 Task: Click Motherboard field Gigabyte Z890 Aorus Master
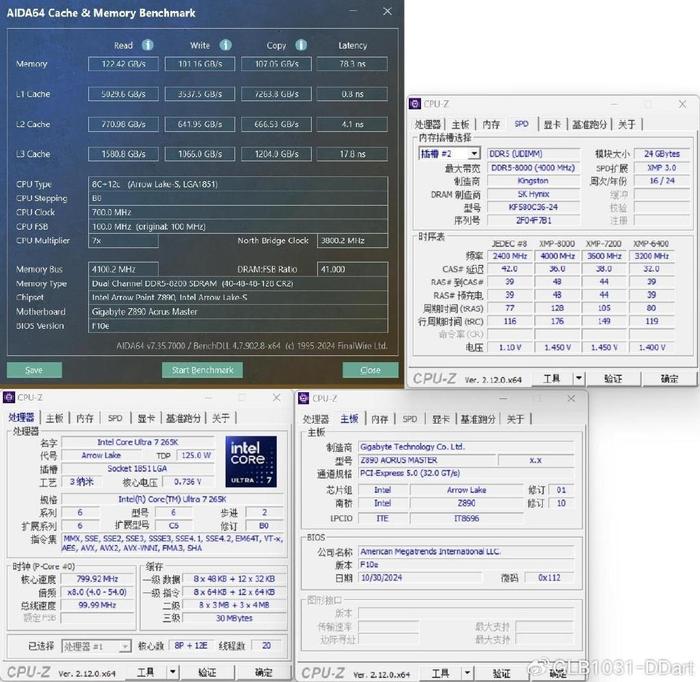pos(238,312)
